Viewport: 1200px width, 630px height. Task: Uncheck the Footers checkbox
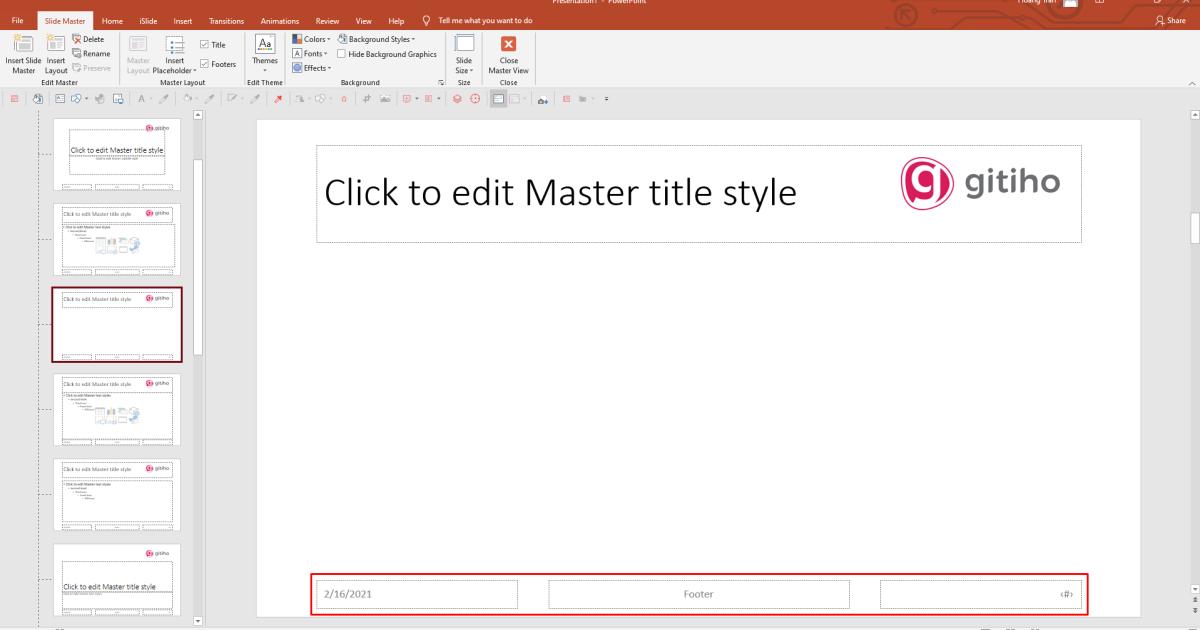click(x=206, y=63)
